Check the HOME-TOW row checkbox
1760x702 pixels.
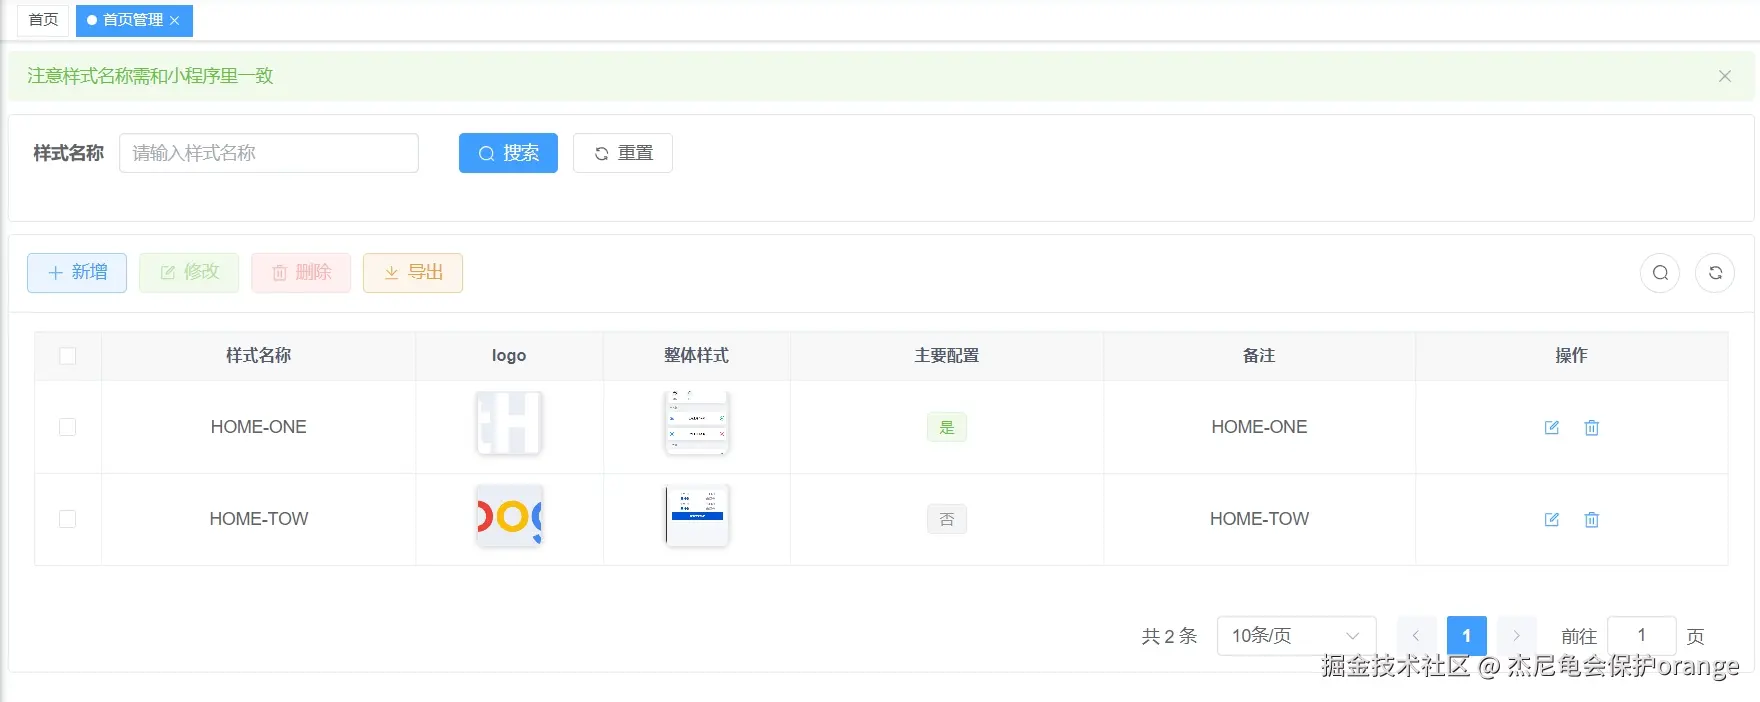(68, 519)
